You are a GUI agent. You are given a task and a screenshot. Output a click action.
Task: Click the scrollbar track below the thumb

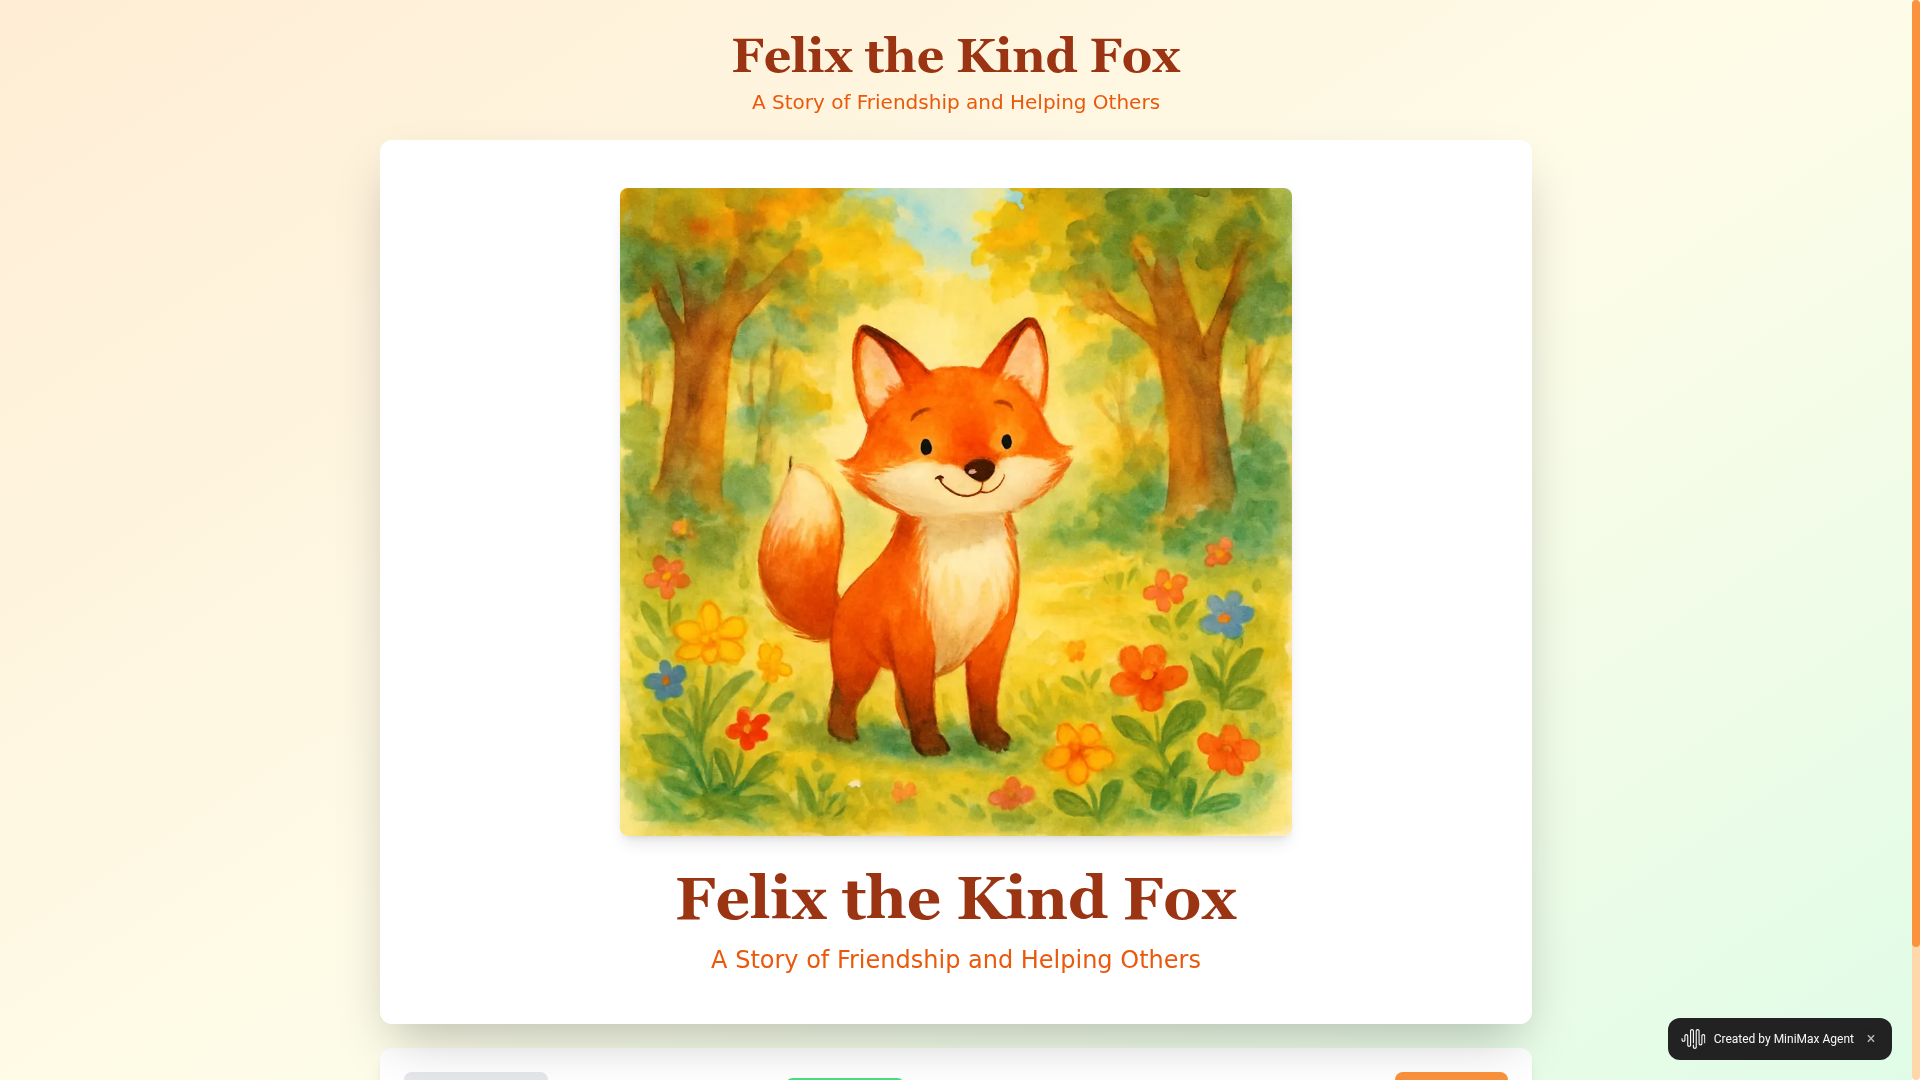(1915, 1012)
